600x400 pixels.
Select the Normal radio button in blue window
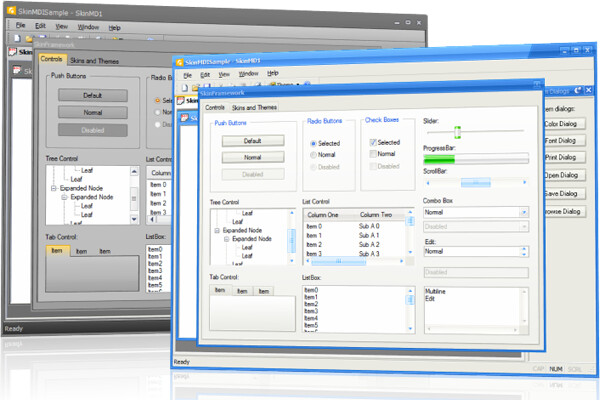tap(313, 155)
